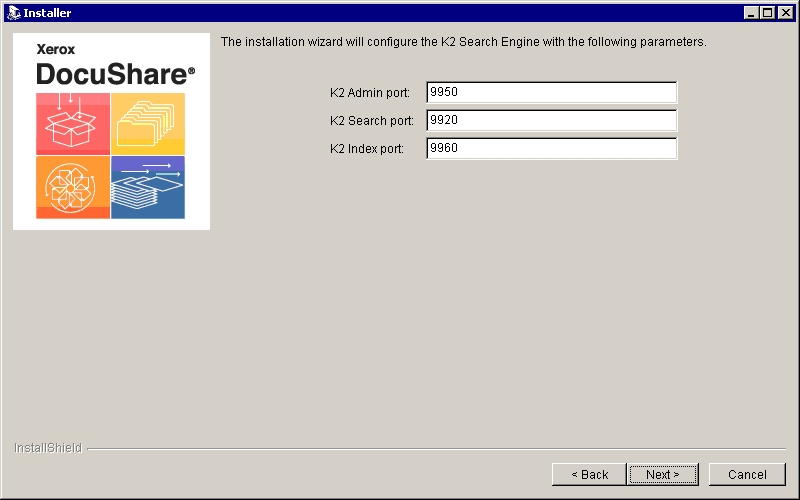Click the installation wizard description text

click(x=463, y=42)
